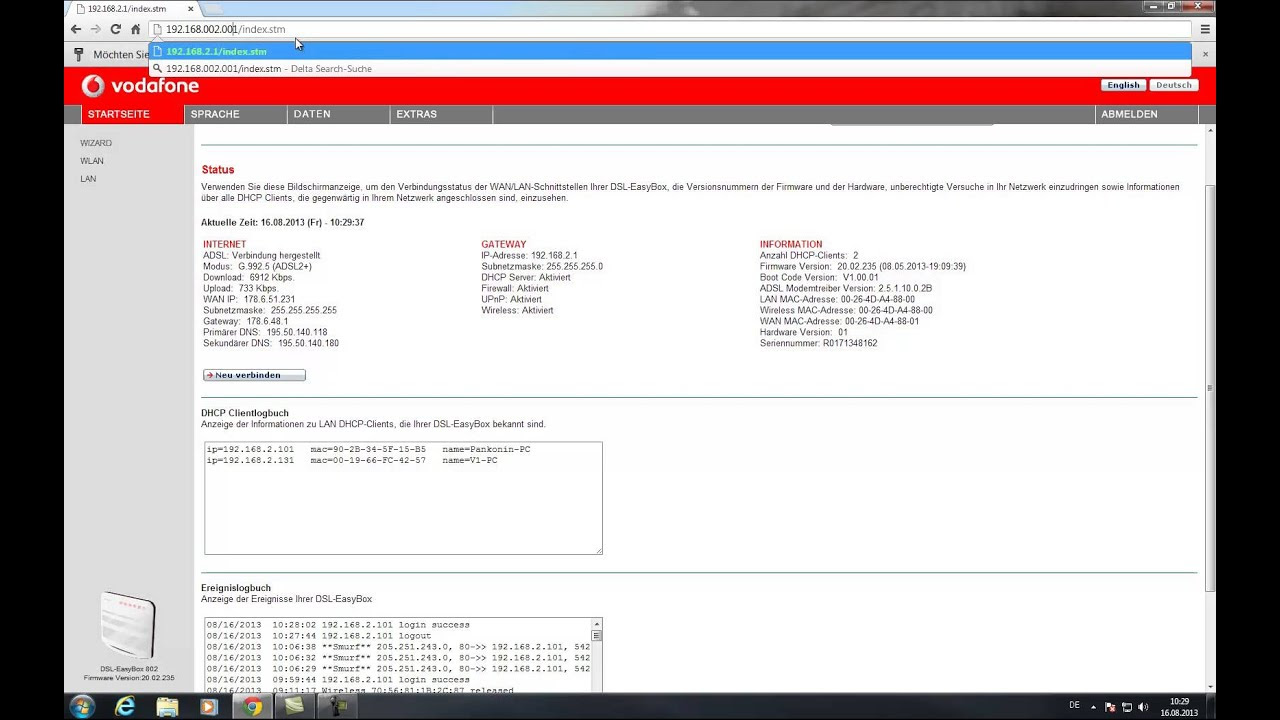Open Windows Media Player from the taskbar
Viewport: 1280px width, 720px height.
[x=209, y=706]
